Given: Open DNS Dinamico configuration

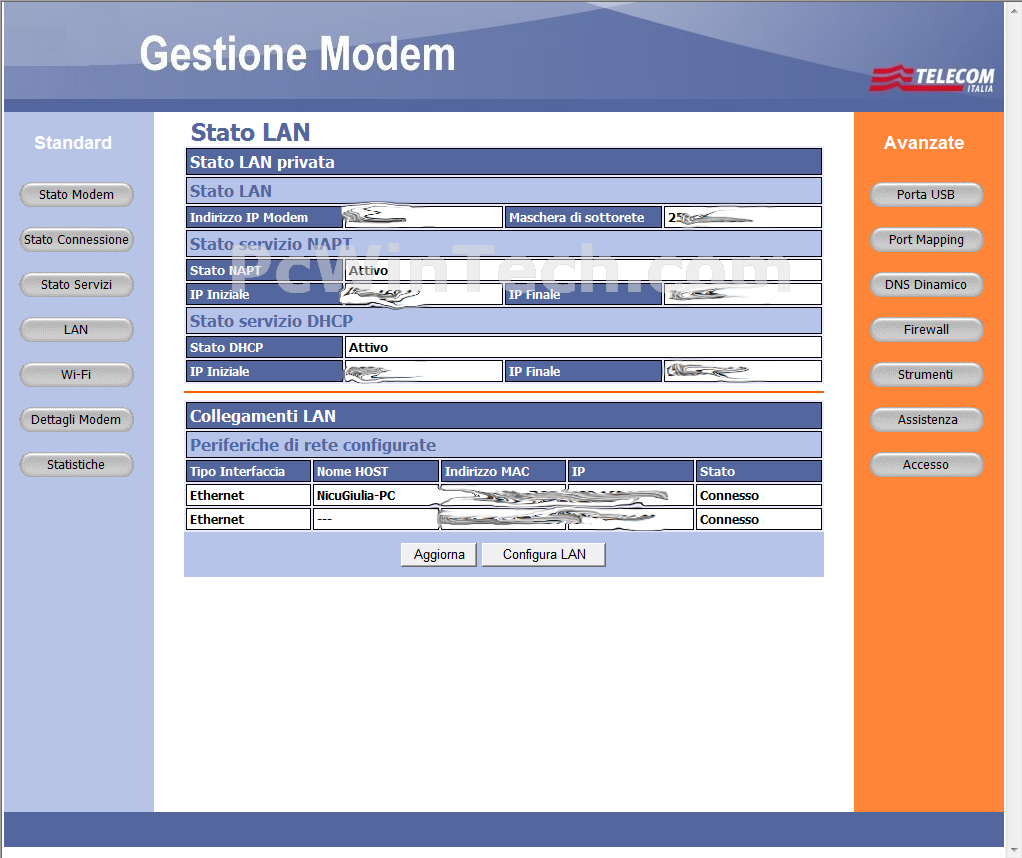Looking at the screenshot, I should [926, 284].
